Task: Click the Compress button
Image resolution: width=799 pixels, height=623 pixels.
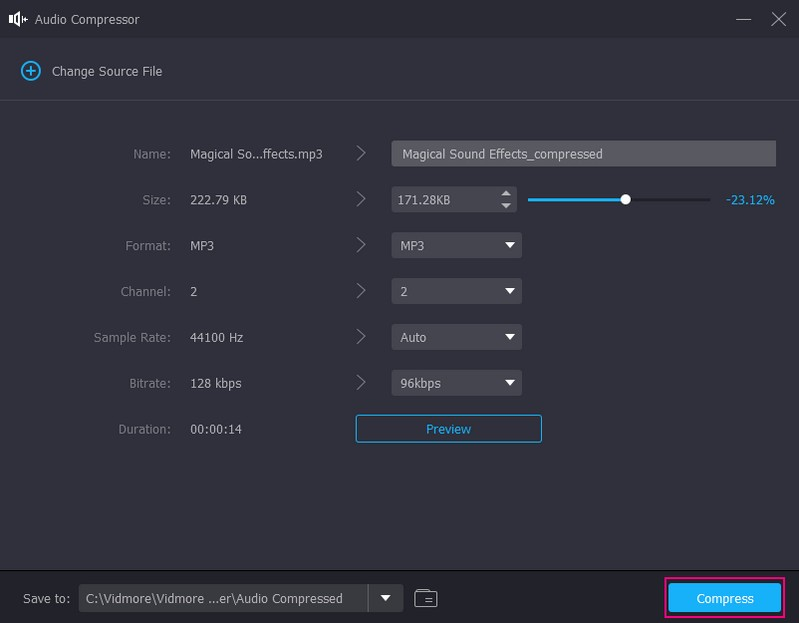Action: [725, 598]
